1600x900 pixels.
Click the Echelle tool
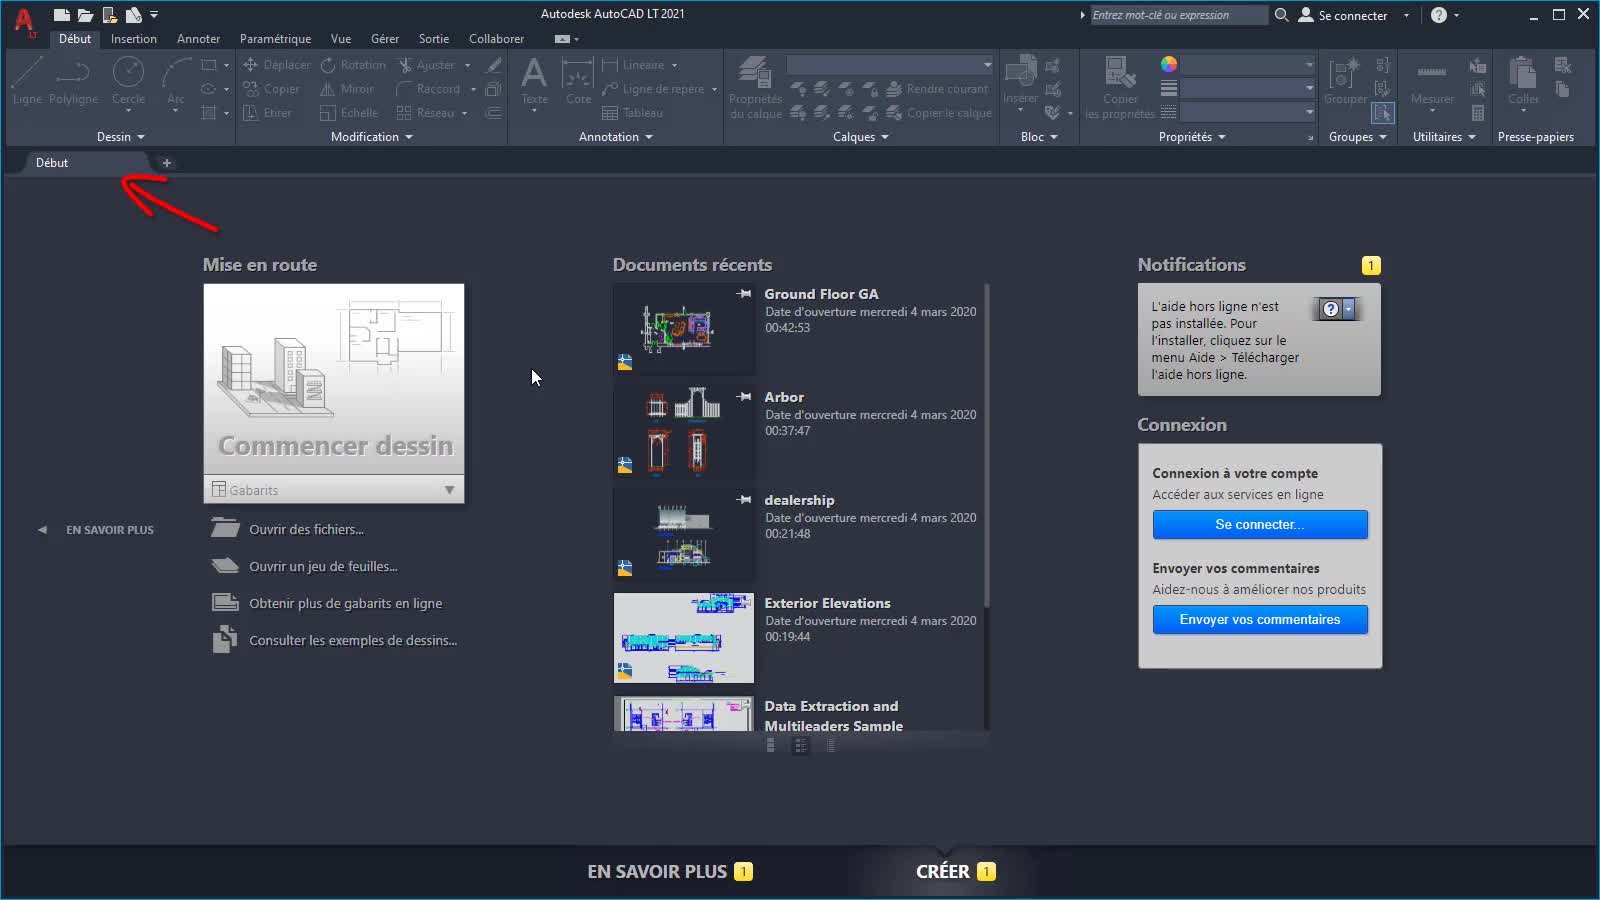click(x=348, y=113)
